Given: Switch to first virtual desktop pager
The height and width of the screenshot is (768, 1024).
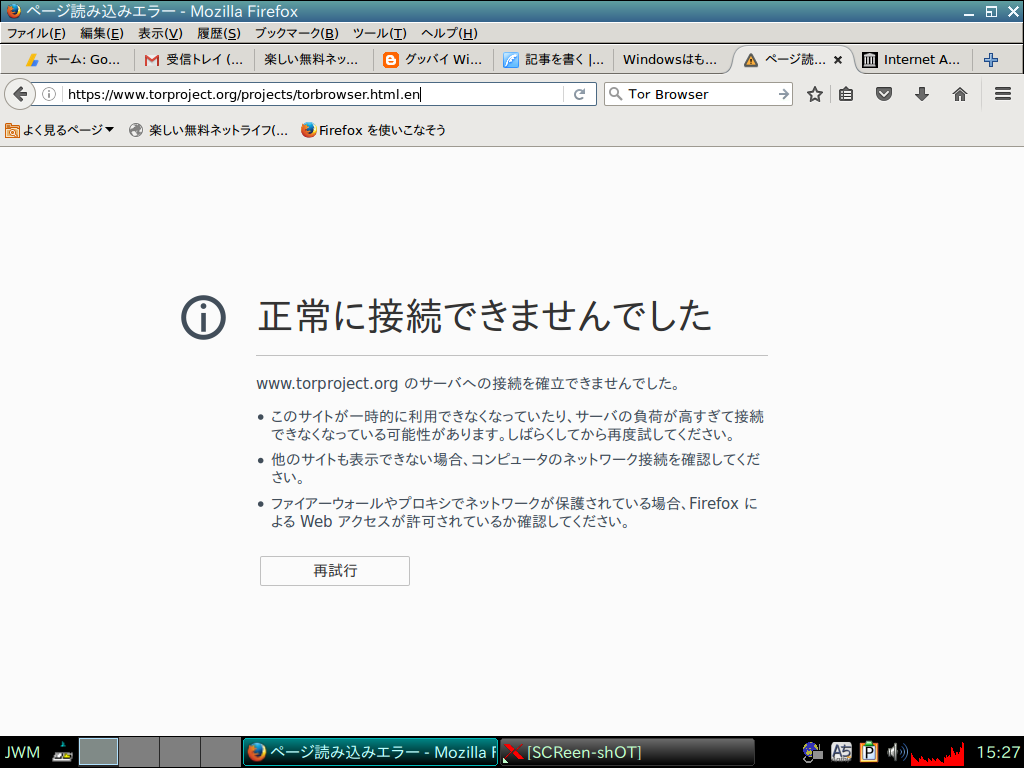Looking at the screenshot, I should [x=99, y=752].
